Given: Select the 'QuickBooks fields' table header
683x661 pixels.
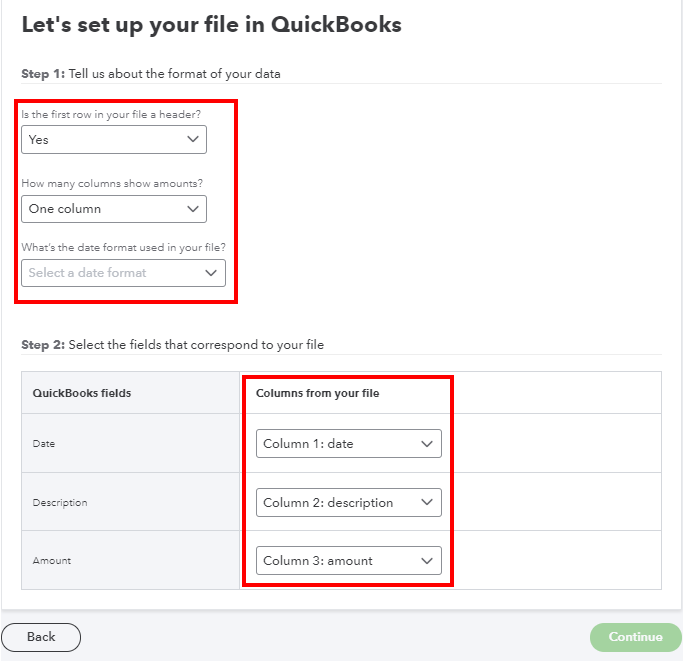Looking at the screenshot, I should (x=82, y=393).
